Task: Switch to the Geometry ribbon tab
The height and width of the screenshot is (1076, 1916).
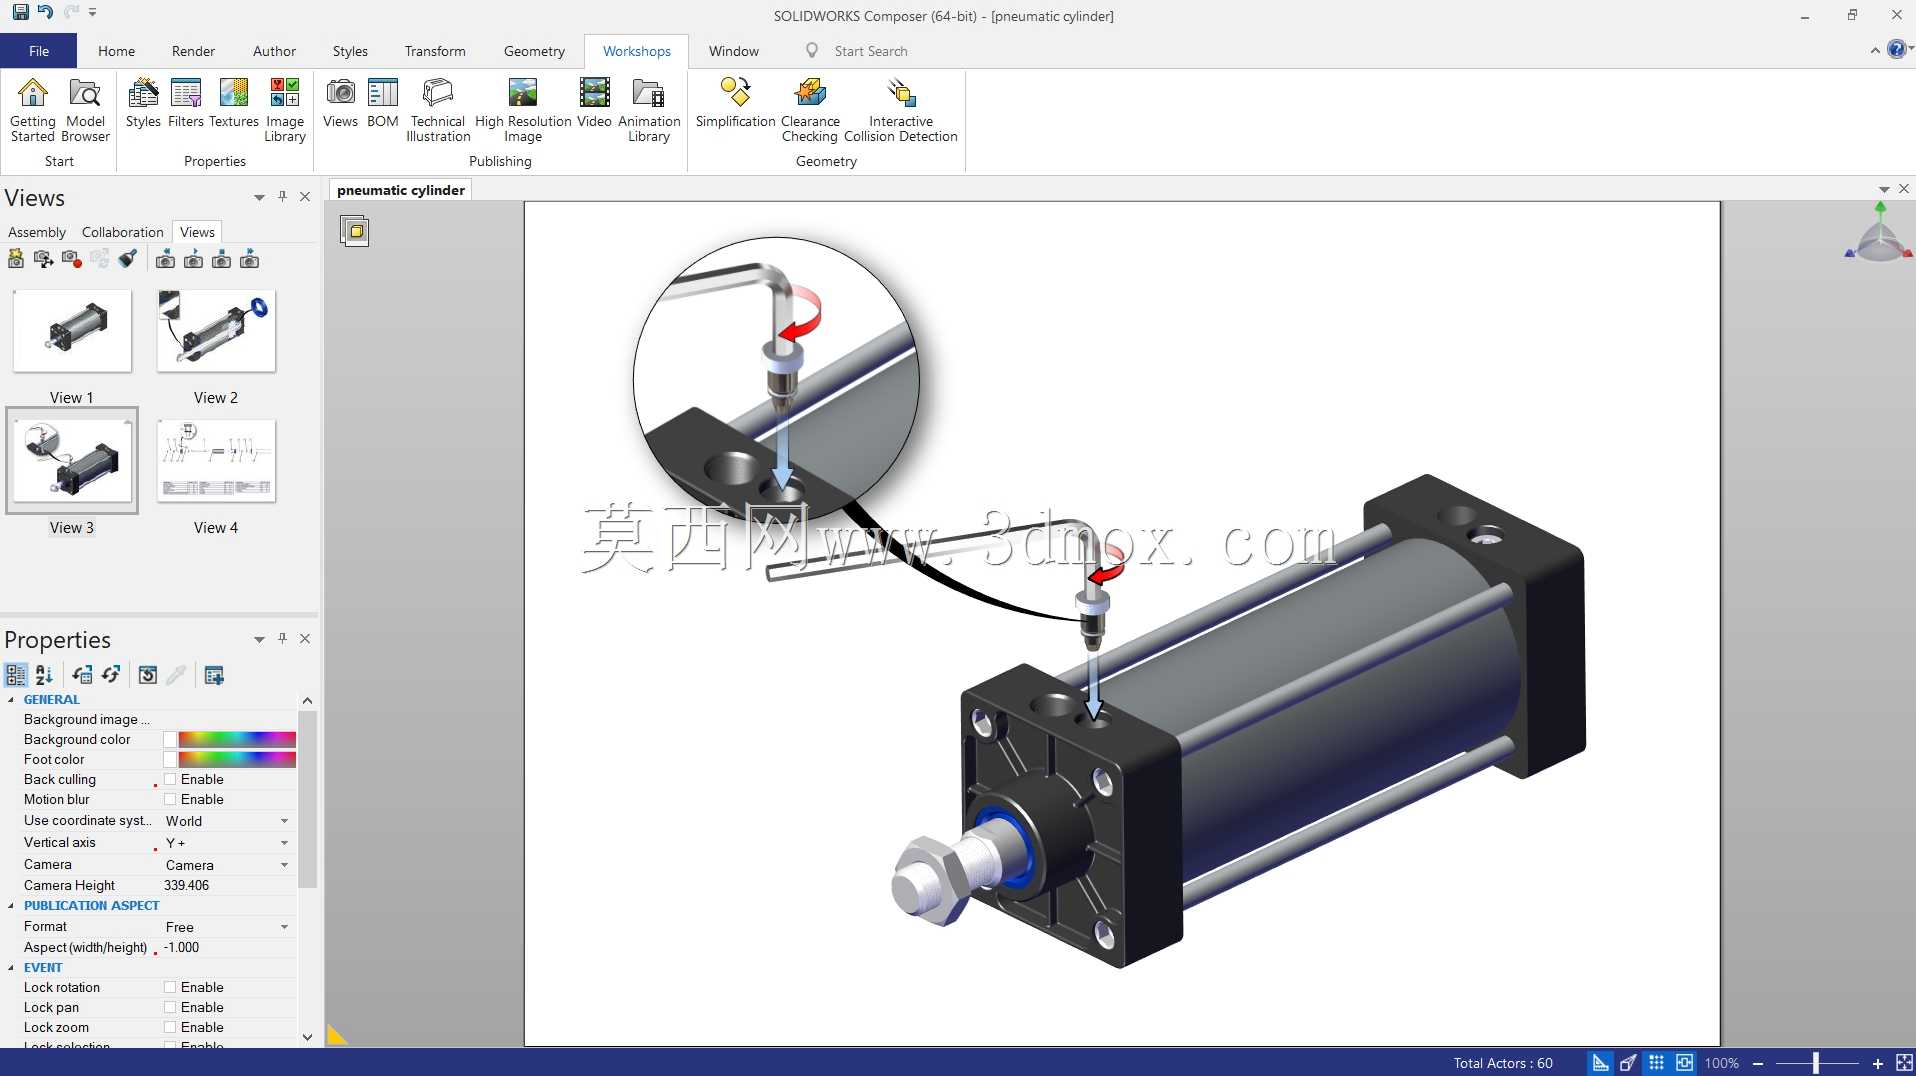Action: point(534,51)
